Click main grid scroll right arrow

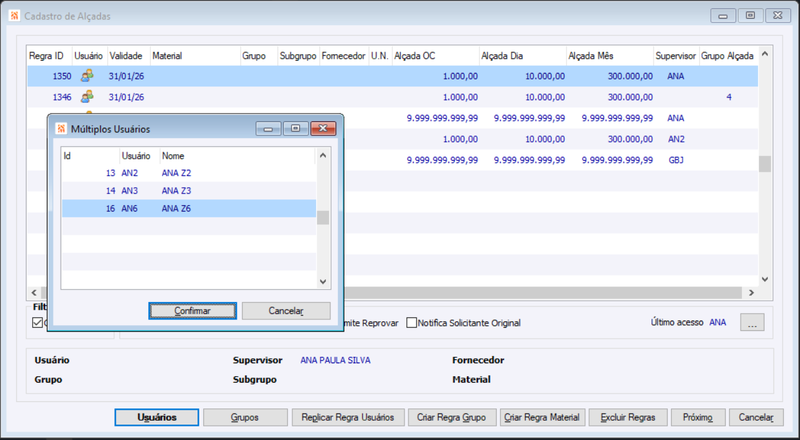(751, 292)
